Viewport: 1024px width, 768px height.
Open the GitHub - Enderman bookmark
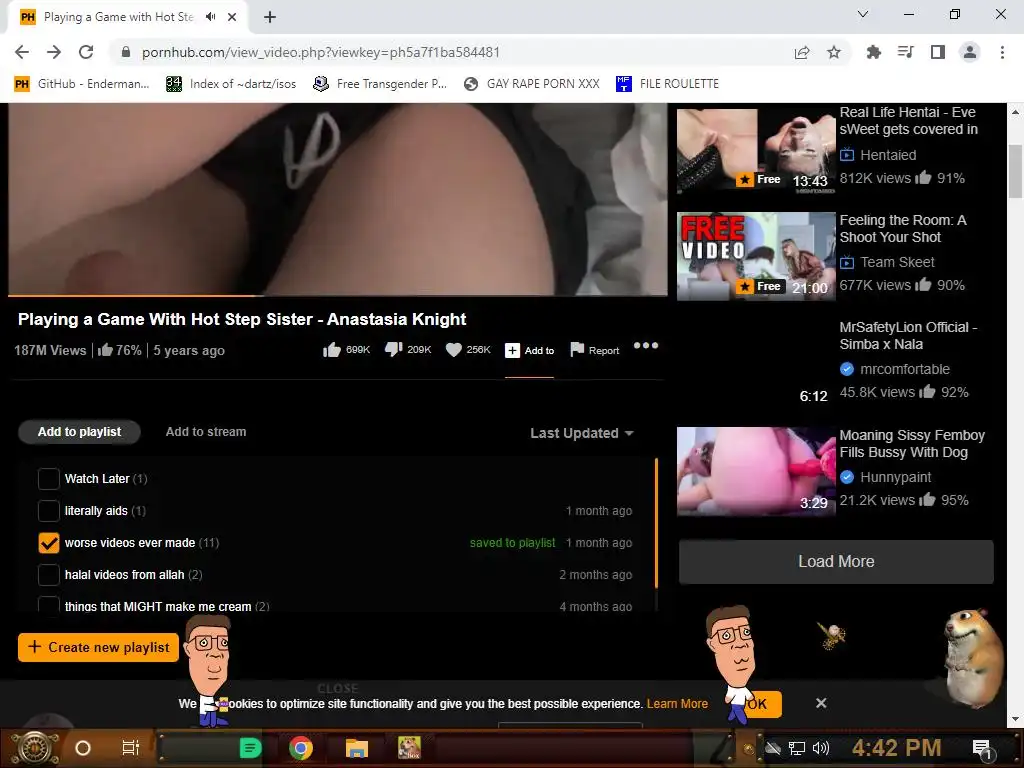click(x=82, y=84)
